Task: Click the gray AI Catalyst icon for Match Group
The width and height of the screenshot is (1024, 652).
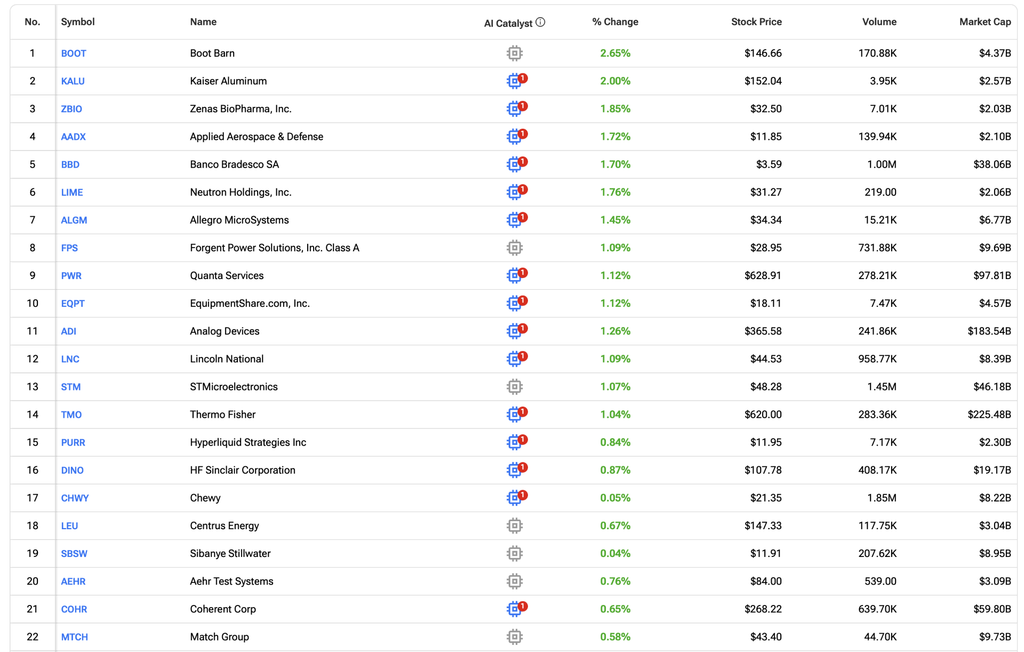Action: tap(515, 637)
